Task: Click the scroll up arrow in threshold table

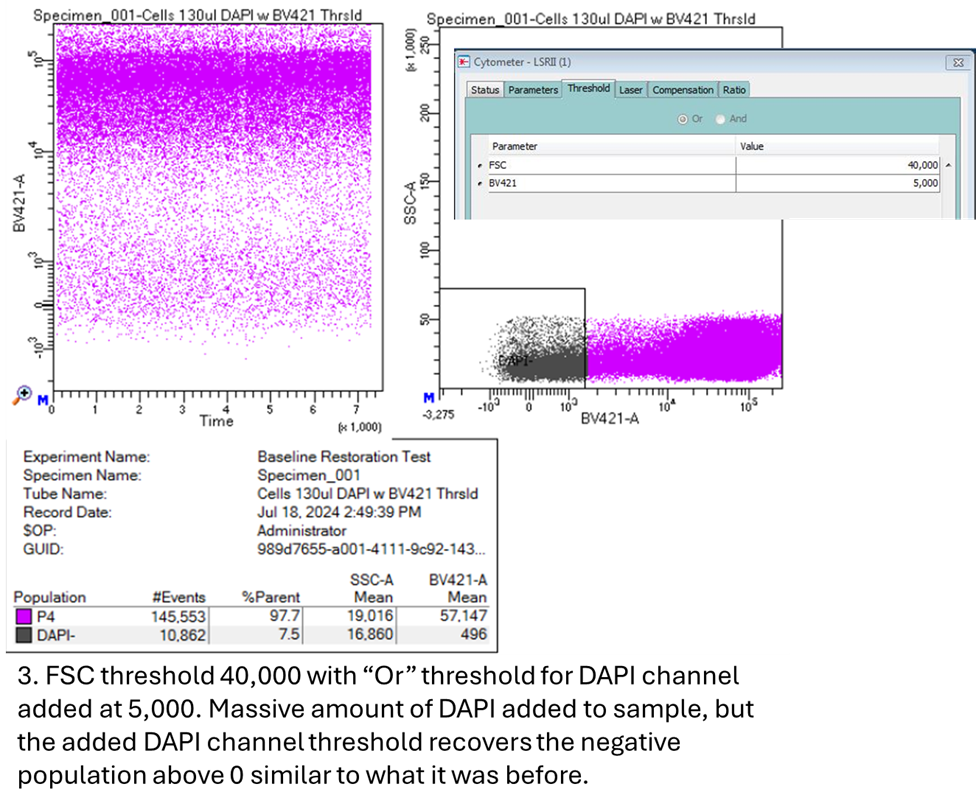Action: [x=948, y=165]
